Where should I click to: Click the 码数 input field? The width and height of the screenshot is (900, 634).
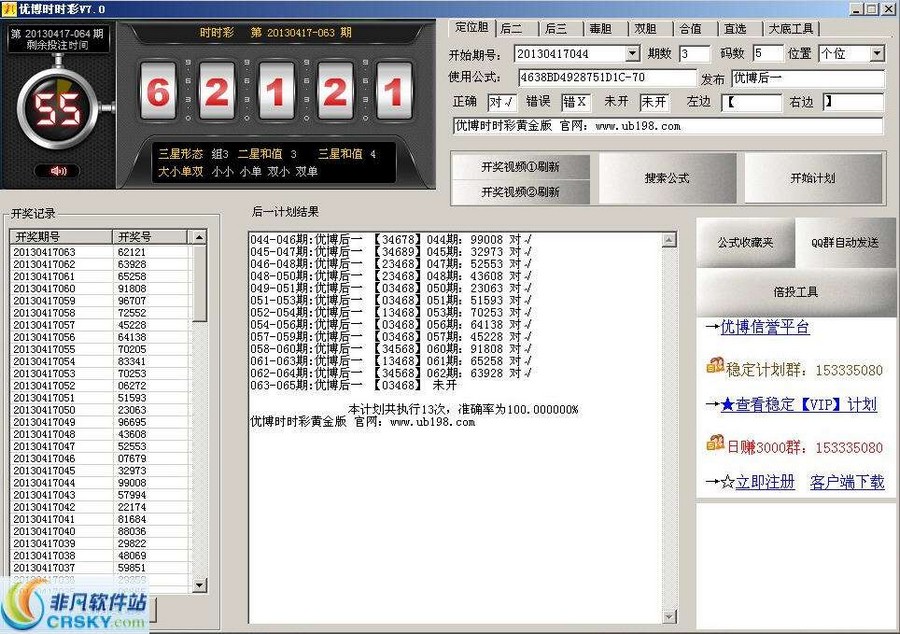pos(767,54)
